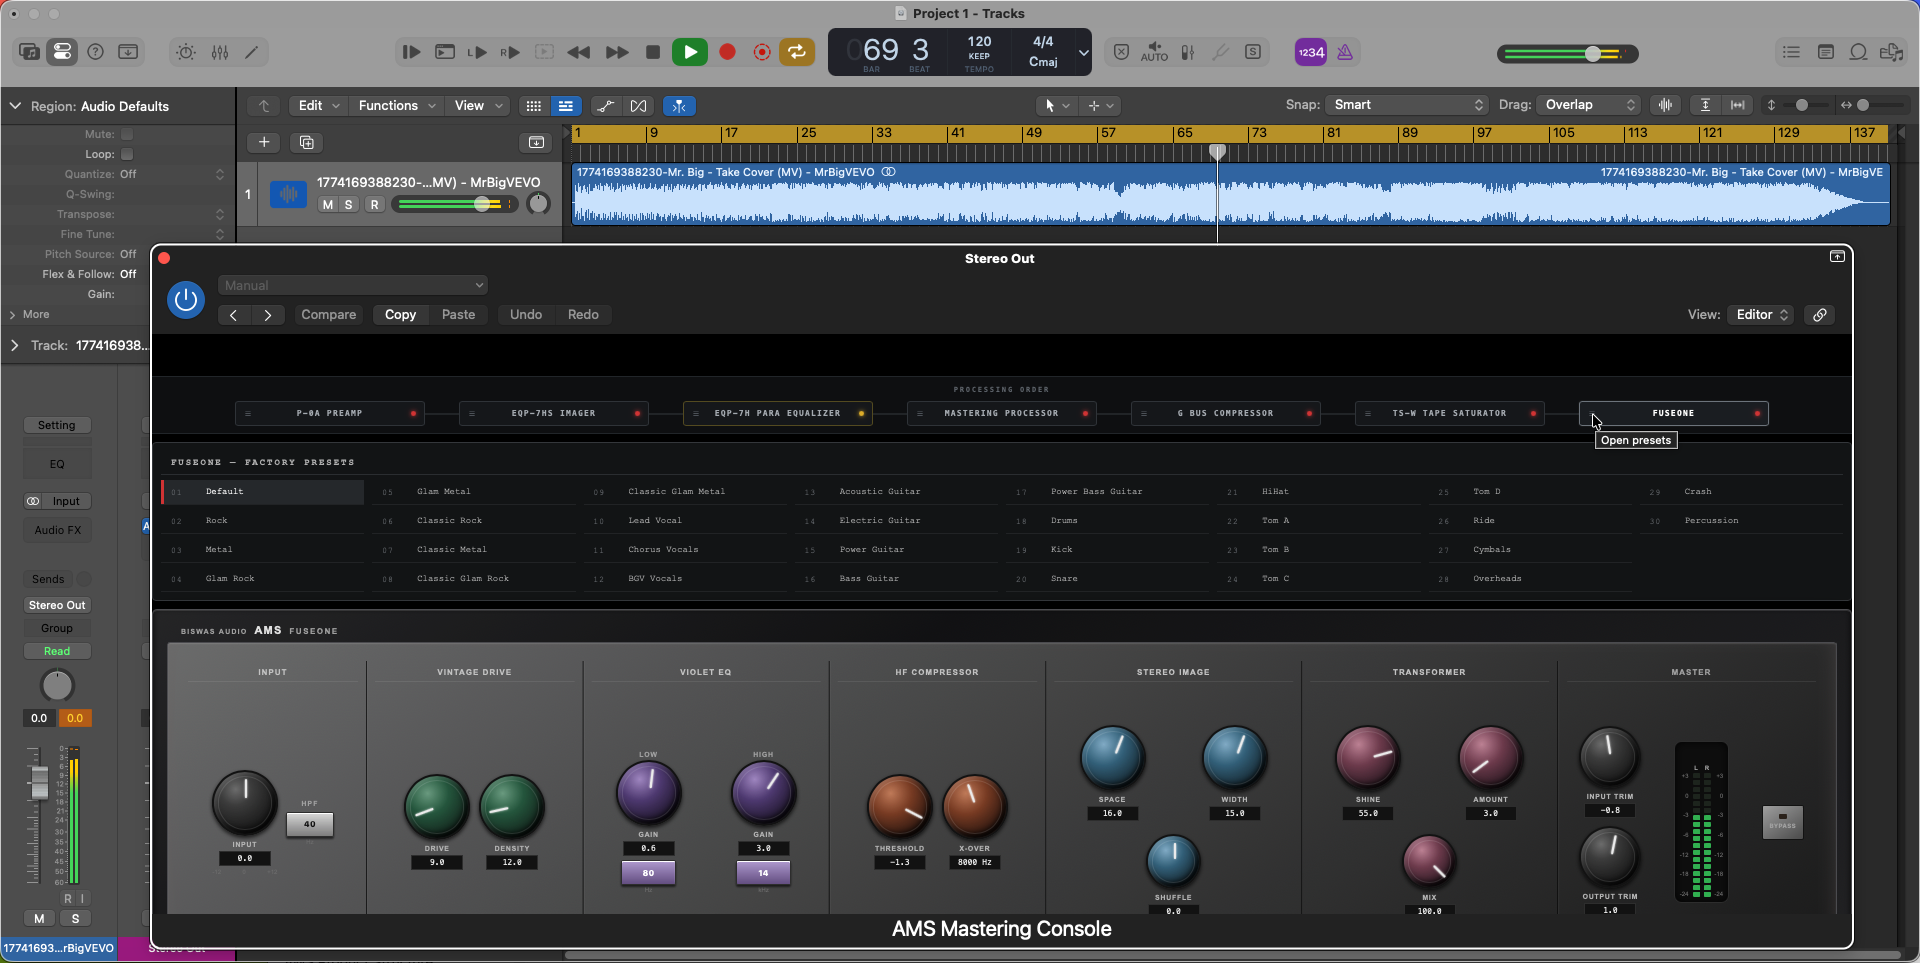Toggle Waveform Zoom button
The height and width of the screenshot is (963, 1920).
click(1665, 105)
